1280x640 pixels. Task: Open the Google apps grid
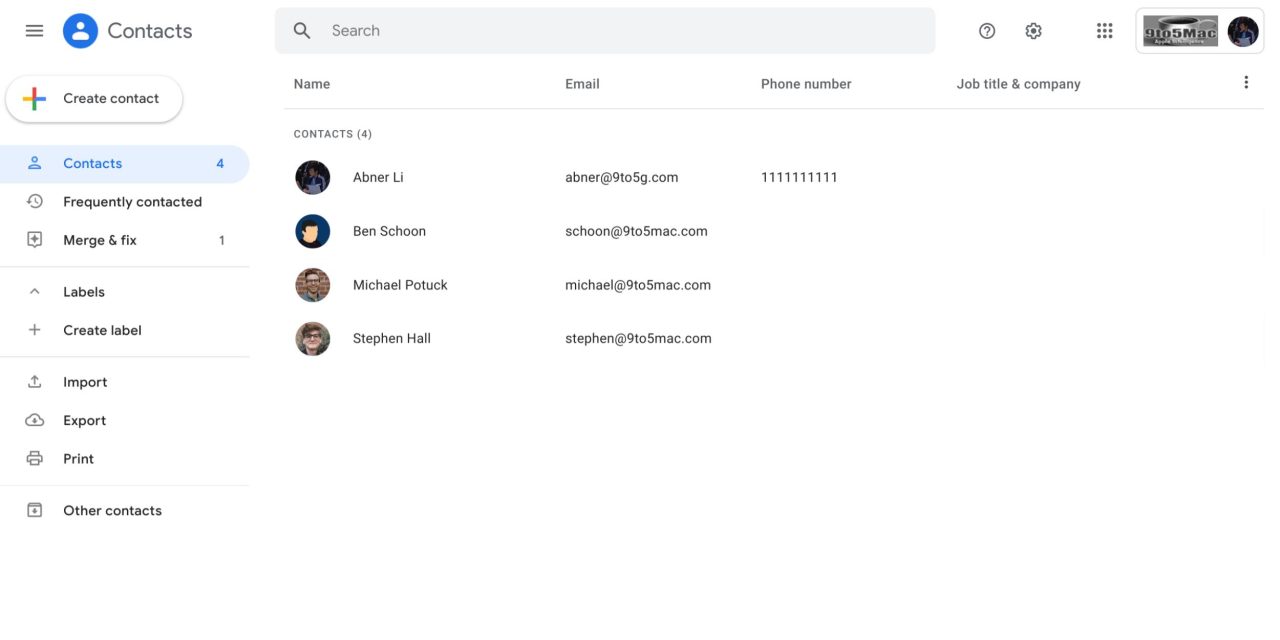1104,31
